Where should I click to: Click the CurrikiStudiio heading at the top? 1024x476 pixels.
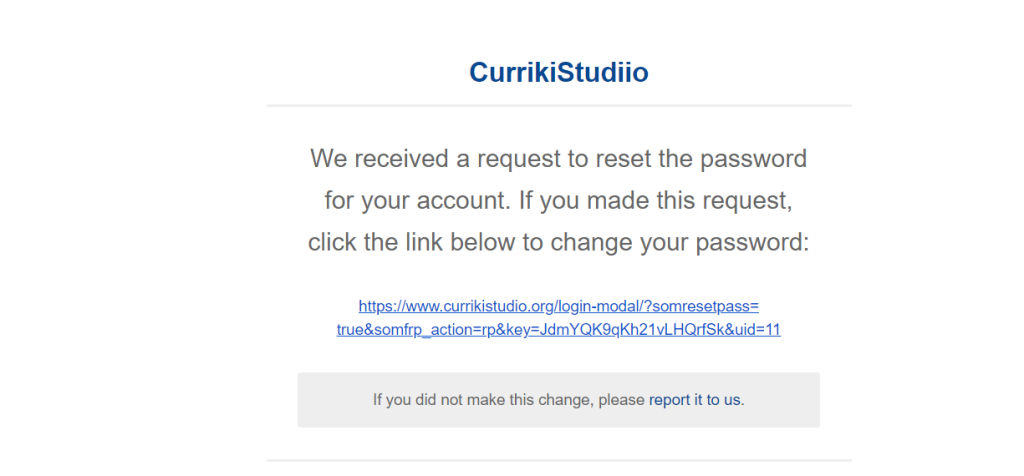[558, 72]
